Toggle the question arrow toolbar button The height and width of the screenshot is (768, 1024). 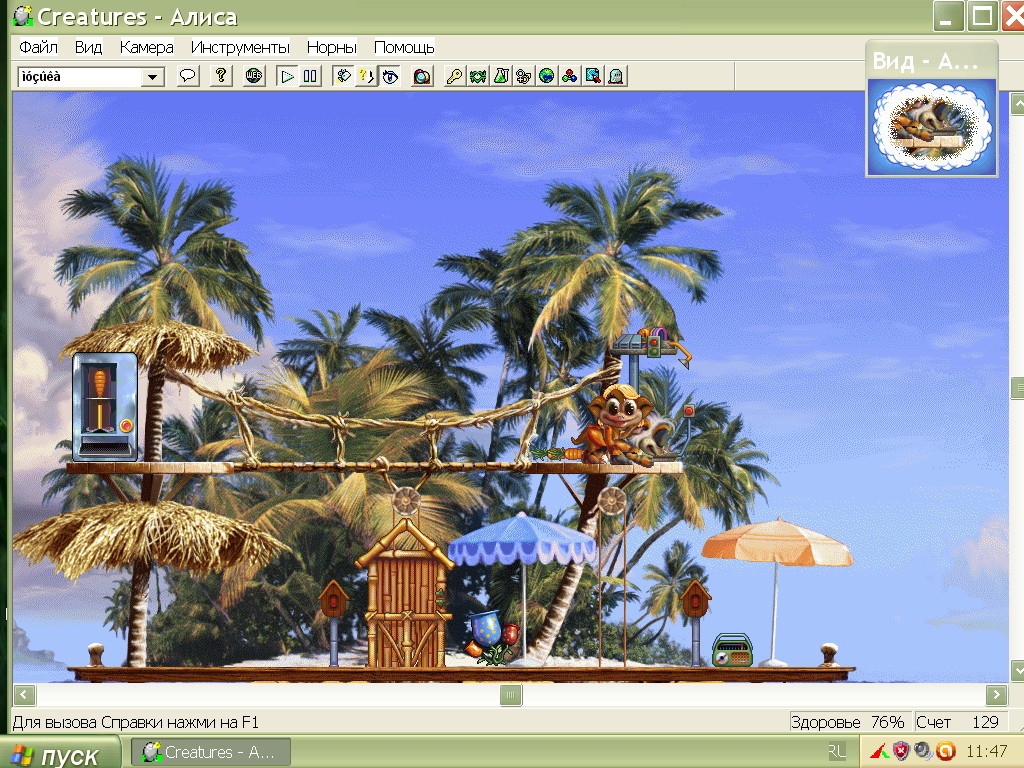click(366, 76)
